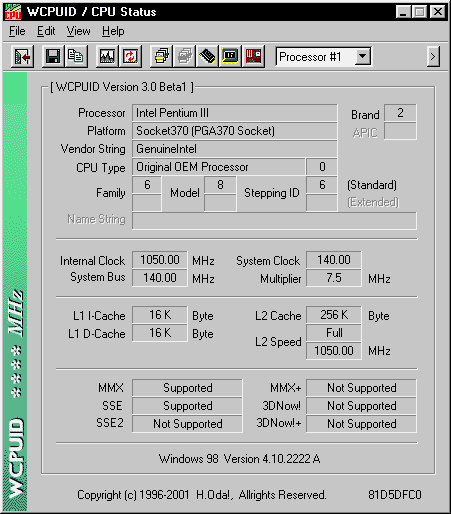Click the WCPUID title bar app icon
This screenshot has width=451, height=514.
click(x=13, y=12)
